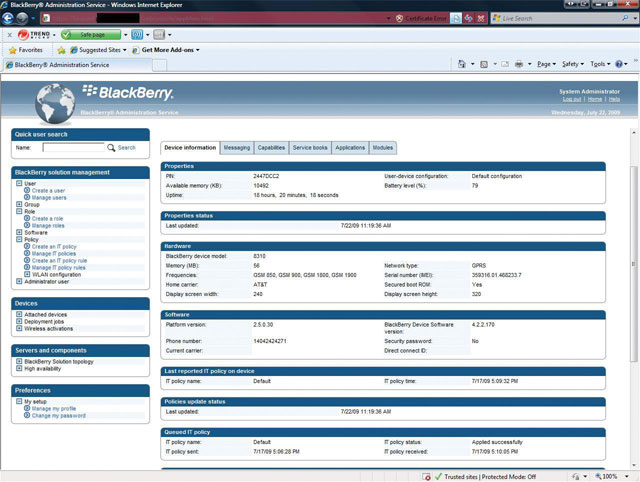Switch to the Applications tab
The image size is (640, 482).
[350, 148]
